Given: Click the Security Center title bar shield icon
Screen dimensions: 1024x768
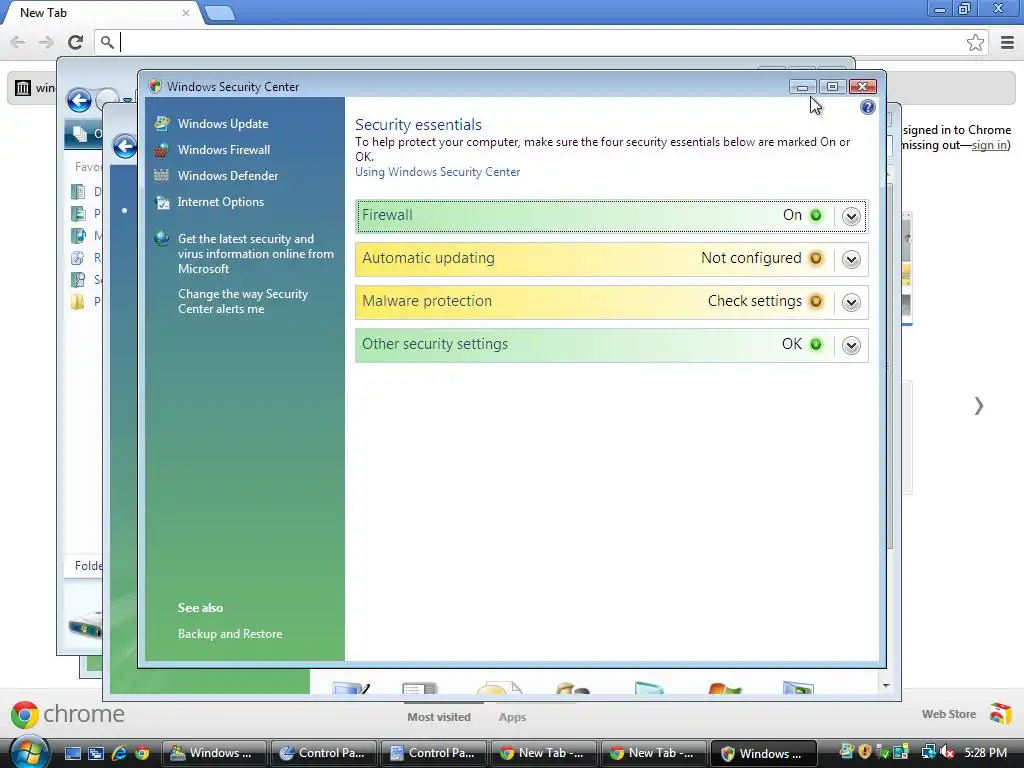Looking at the screenshot, I should 155,86.
